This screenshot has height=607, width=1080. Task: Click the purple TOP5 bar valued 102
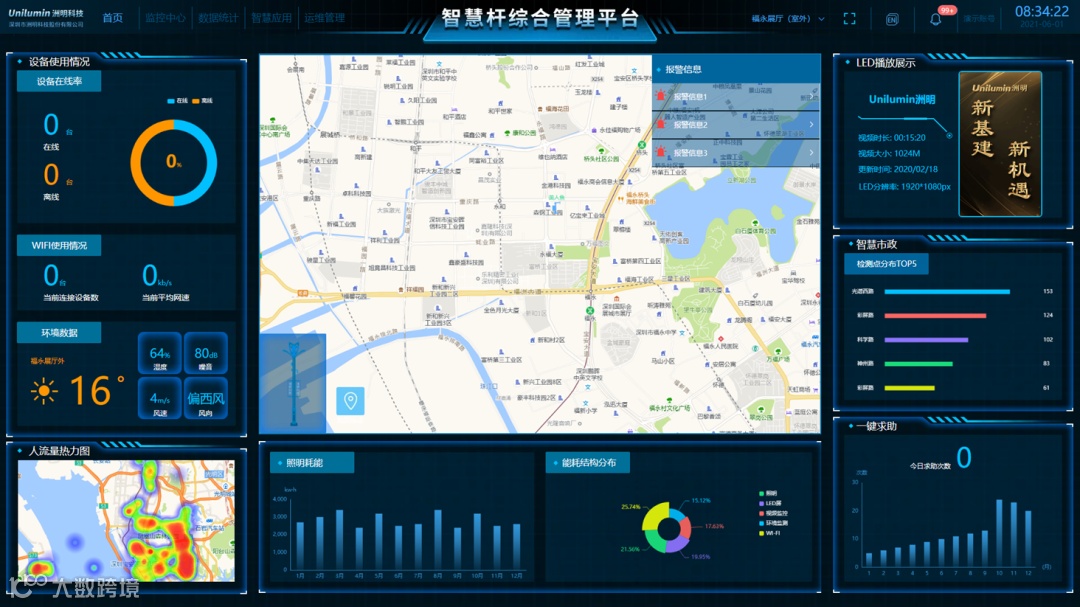(x=926, y=340)
